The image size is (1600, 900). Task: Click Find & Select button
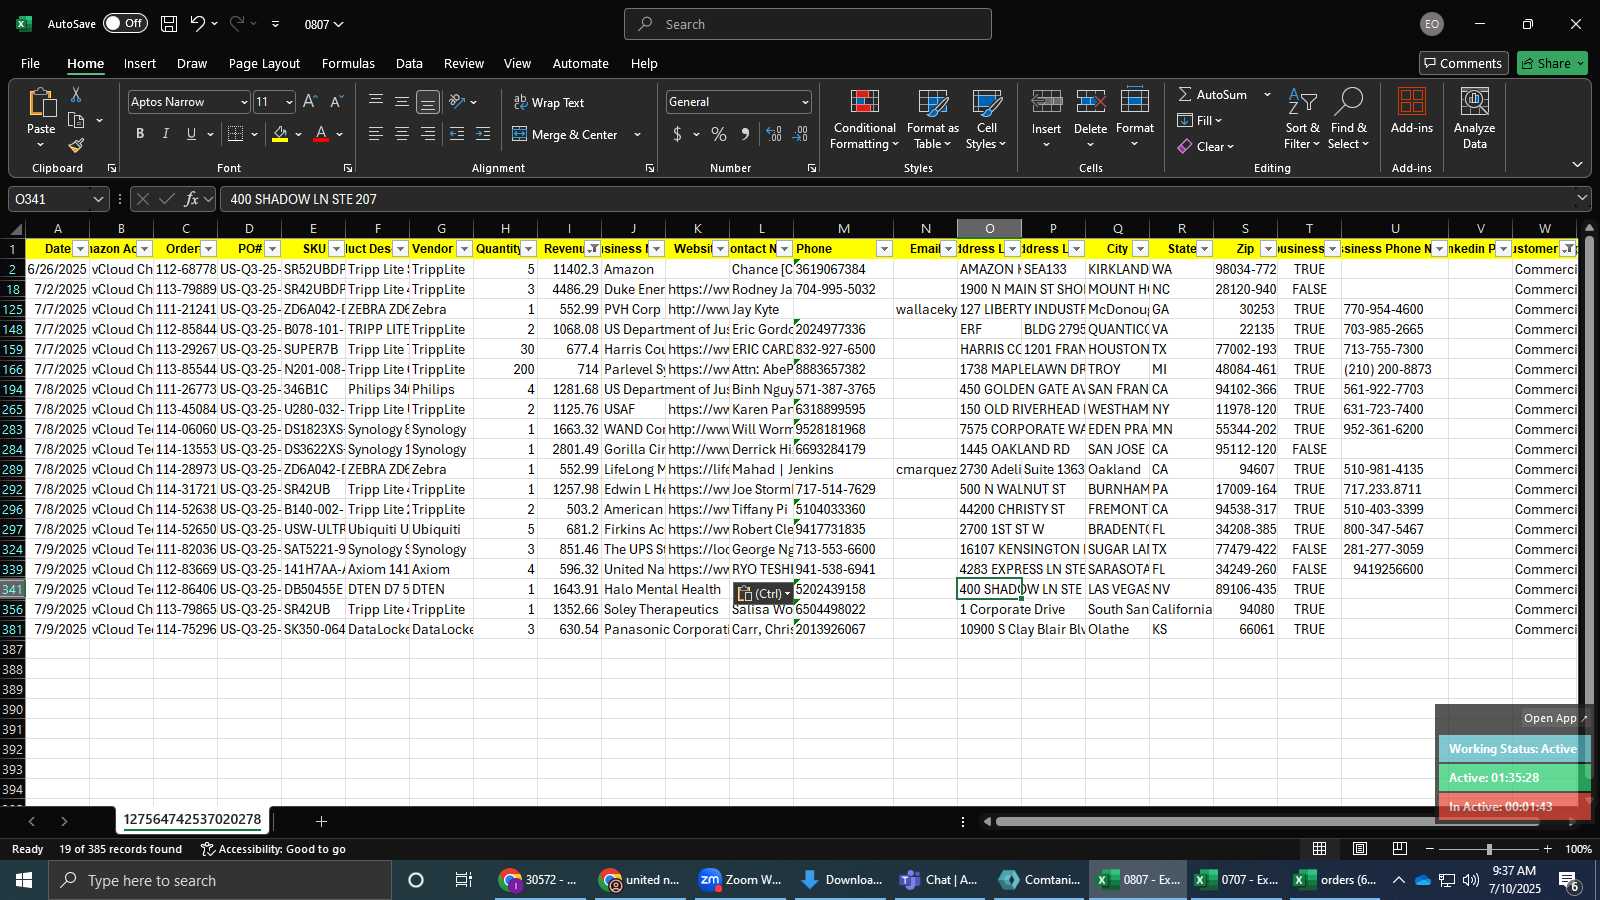point(1348,120)
